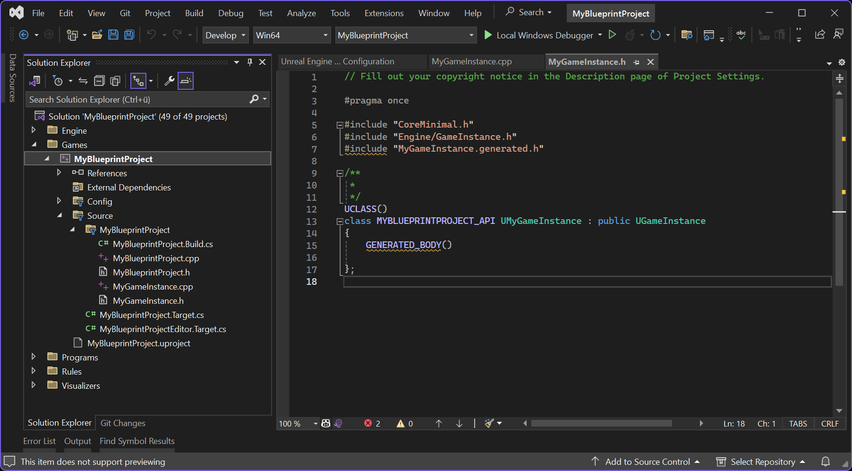The height and width of the screenshot is (471, 852).
Task: Click the Open File folder icon
Action: (97, 35)
